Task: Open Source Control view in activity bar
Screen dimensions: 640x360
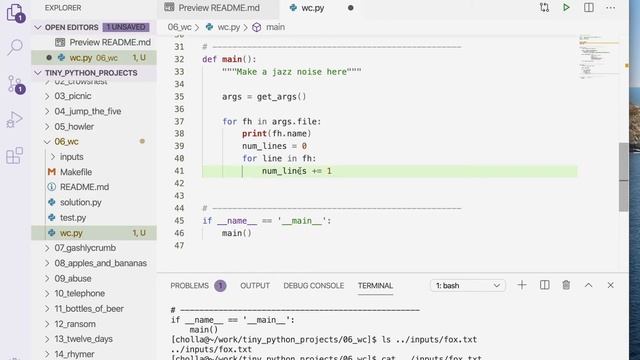Action: pos(16,84)
